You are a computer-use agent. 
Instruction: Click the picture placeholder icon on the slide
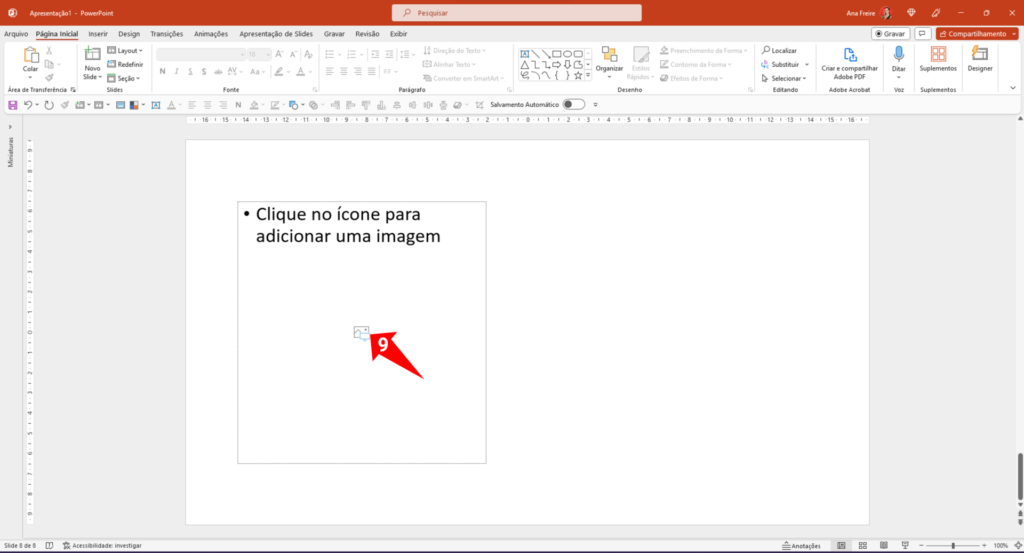pos(361,332)
